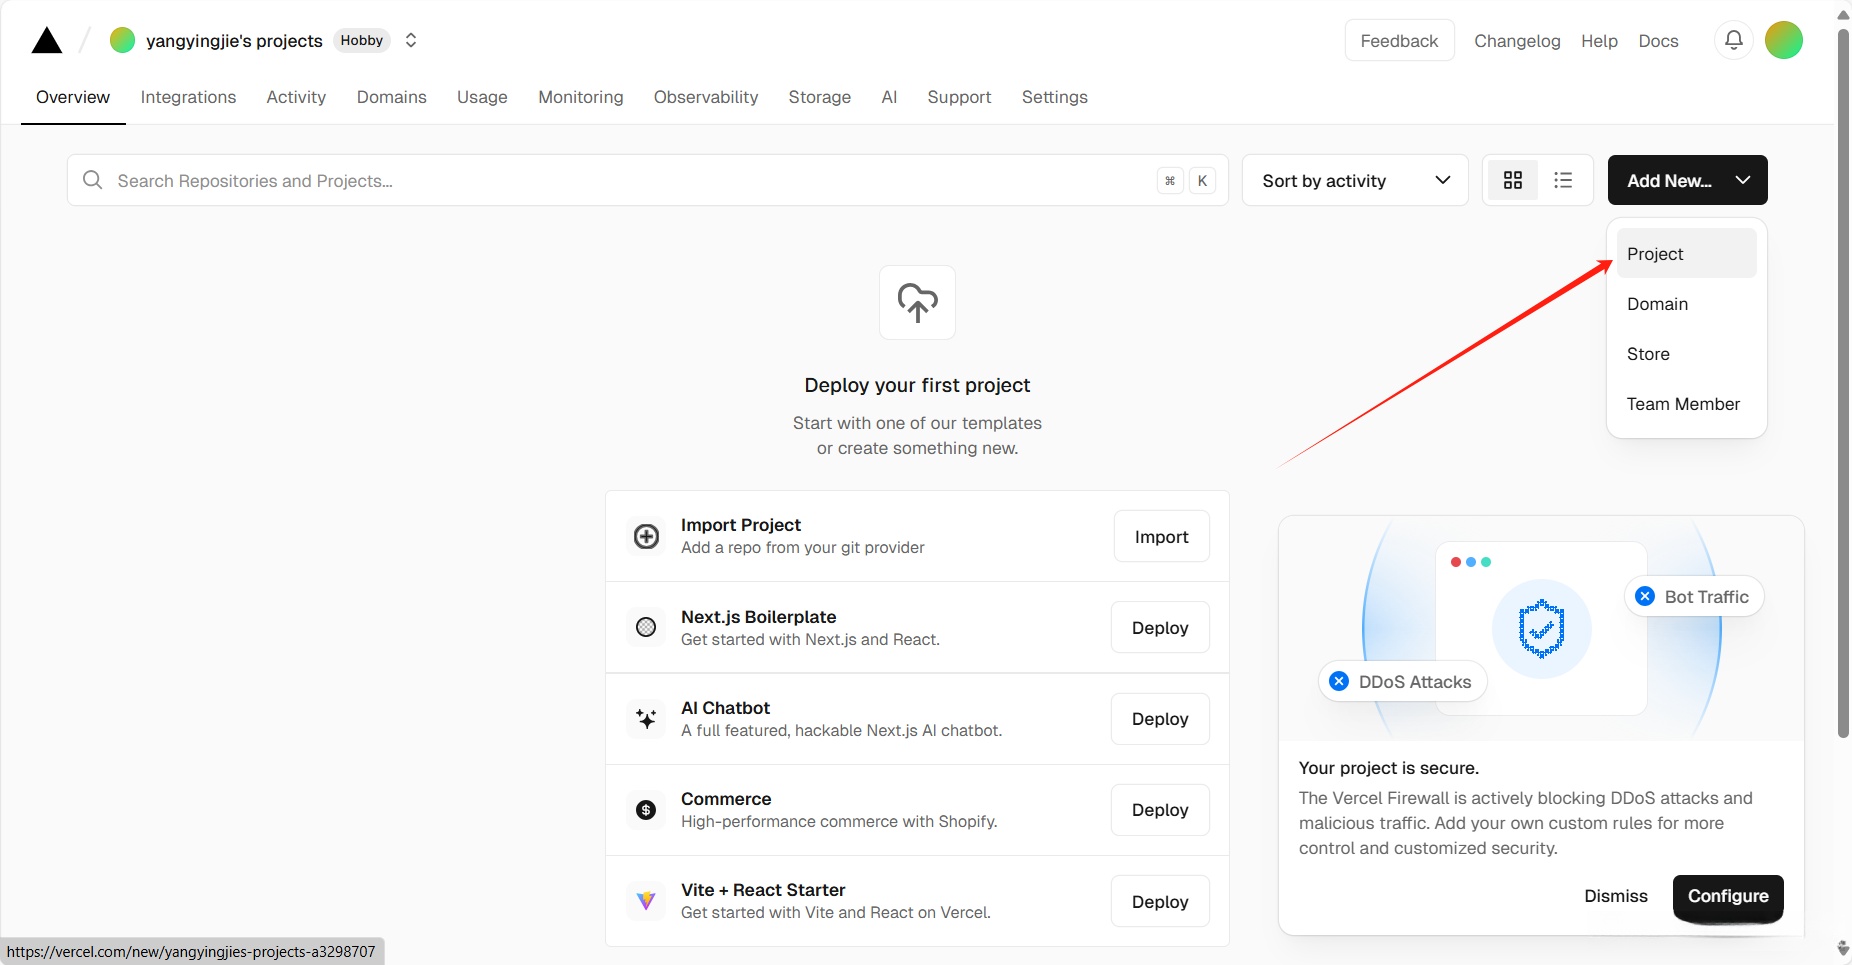The image size is (1852, 965).
Task: Open the Storage tab
Action: point(819,97)
